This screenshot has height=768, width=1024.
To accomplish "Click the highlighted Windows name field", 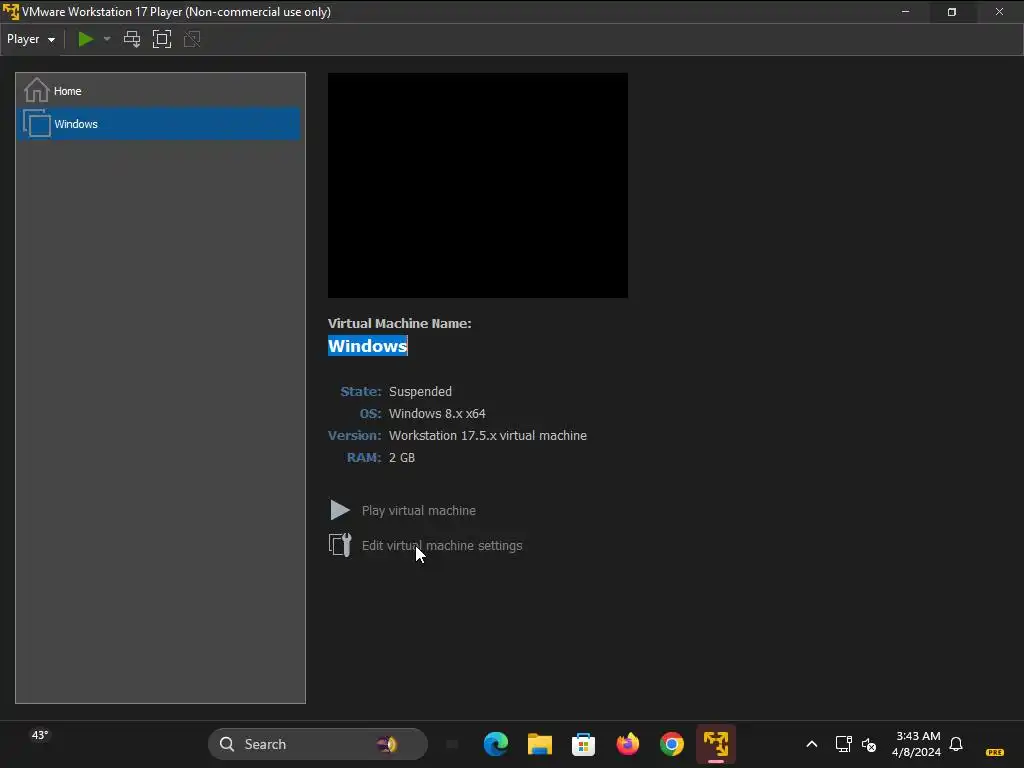I will click(368, 346).
